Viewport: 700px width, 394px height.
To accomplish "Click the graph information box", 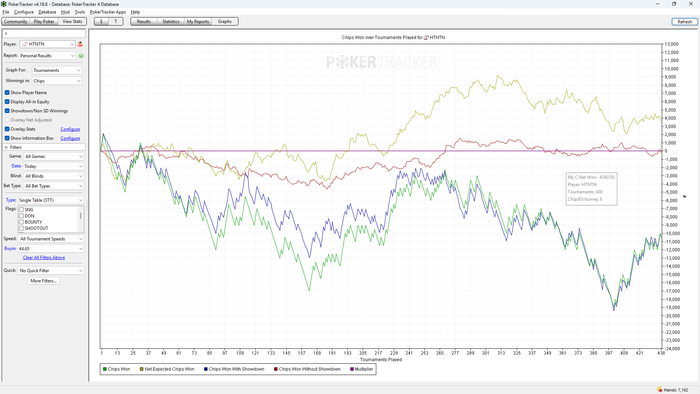I will coord(592,188).
